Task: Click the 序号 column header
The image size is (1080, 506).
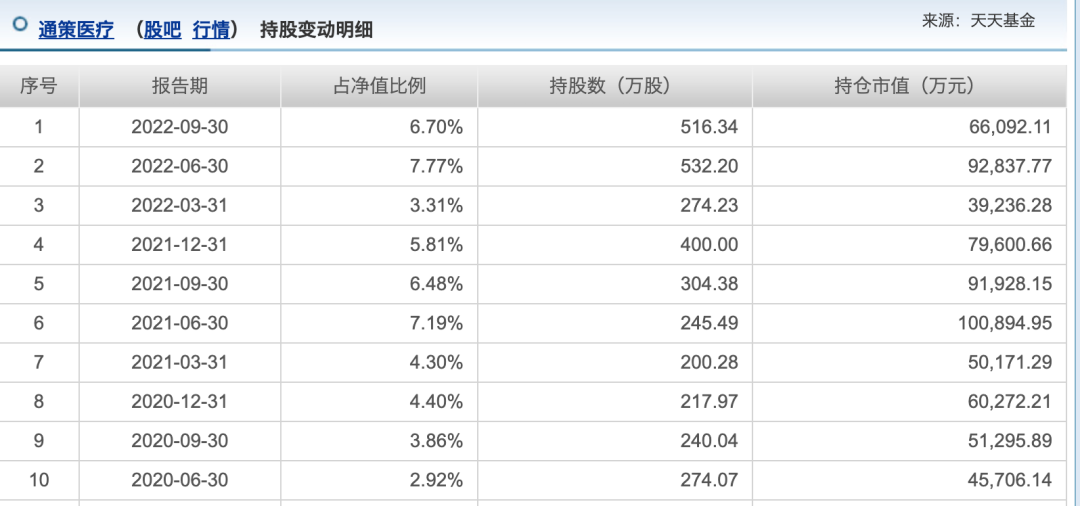Action: [39, 86]
